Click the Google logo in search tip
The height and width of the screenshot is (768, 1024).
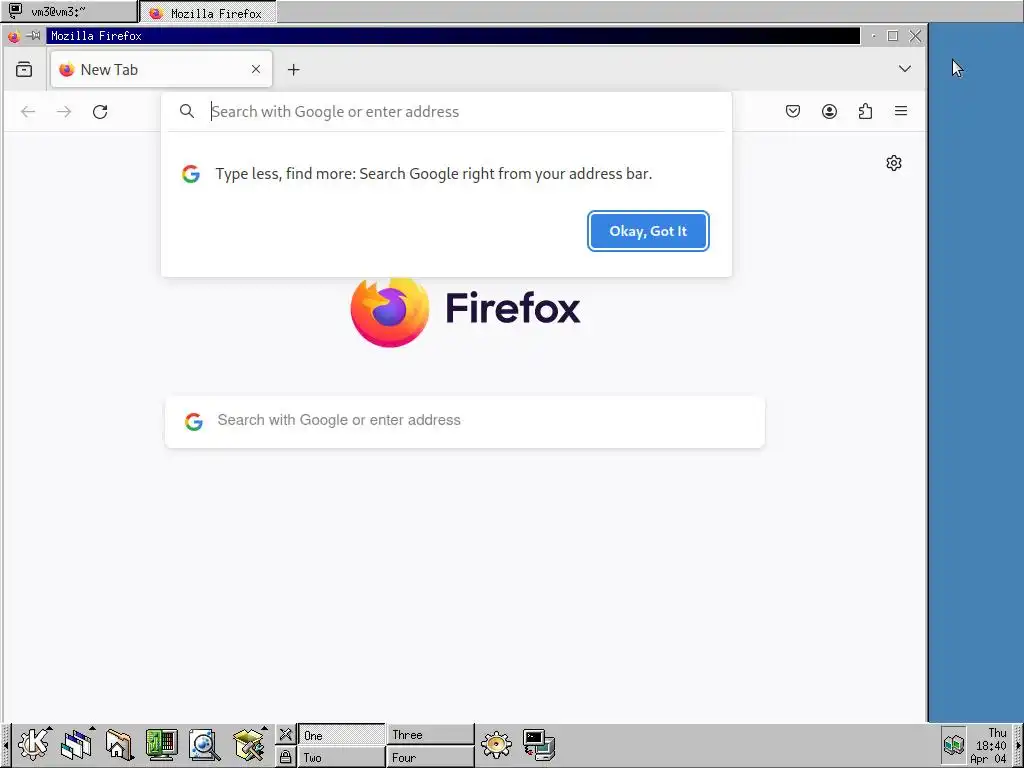(x=191, y=174)
